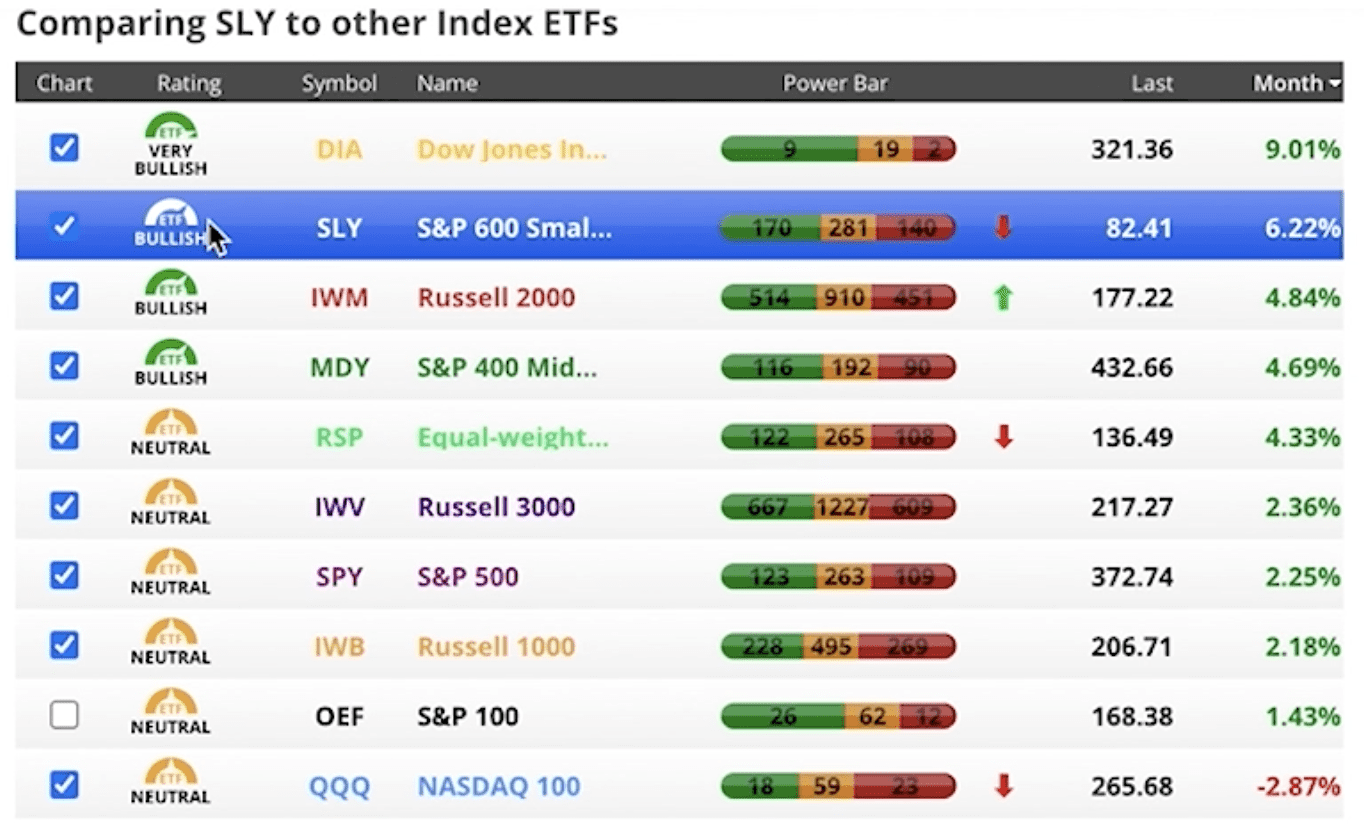Click the last price 206.71
This screenshot has width=1364, height=834.
1132,647
